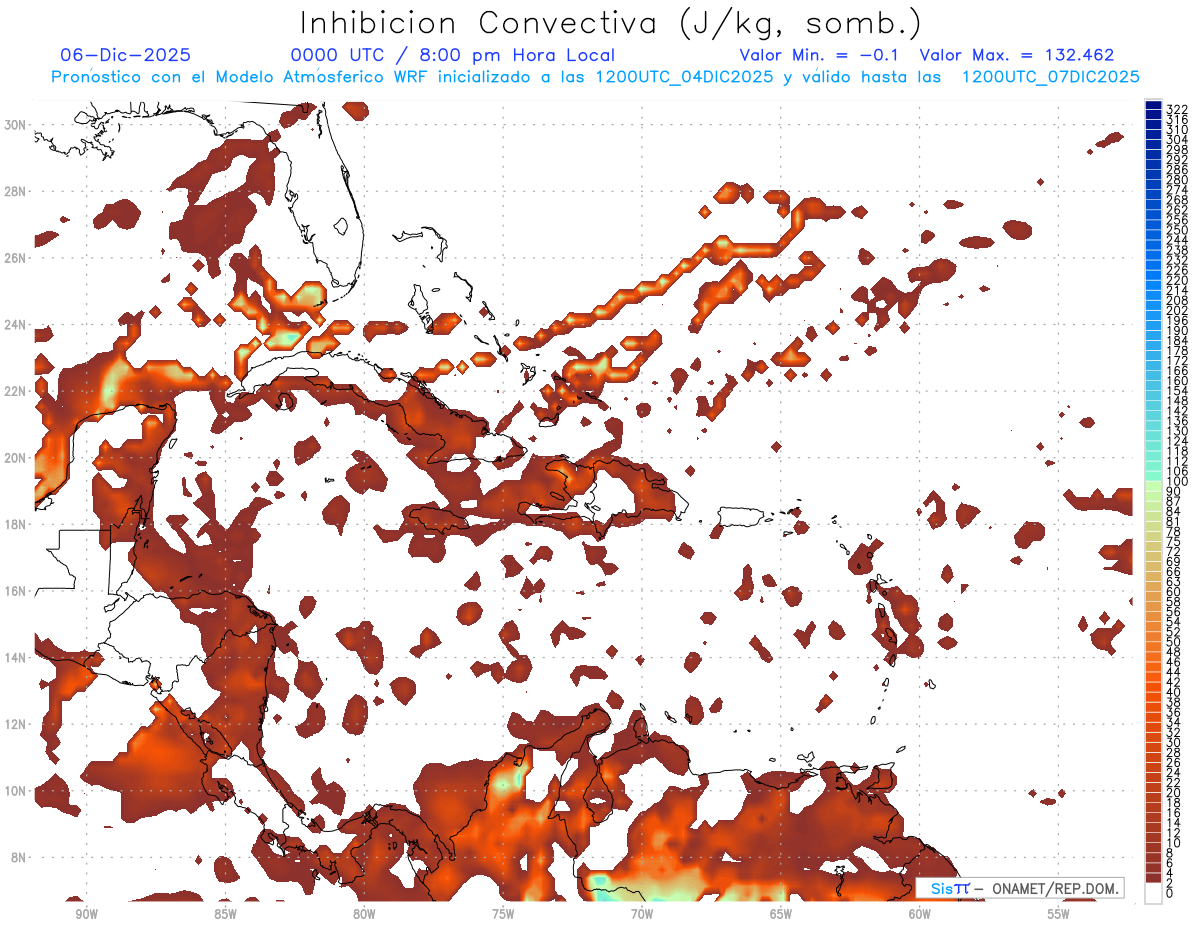Click the value '0' on the color scale
Viewport: 1200px width, 927px height.
[1170, 893]
